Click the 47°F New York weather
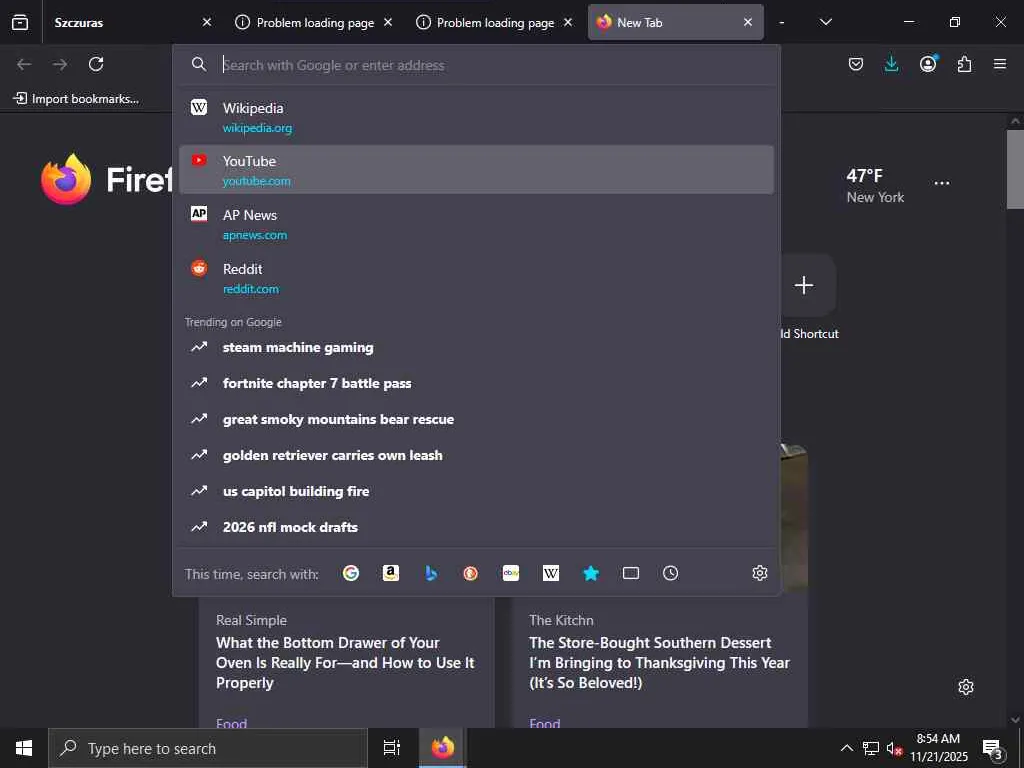This screenshot has height=768, width=1024. [x=875, y=185]
